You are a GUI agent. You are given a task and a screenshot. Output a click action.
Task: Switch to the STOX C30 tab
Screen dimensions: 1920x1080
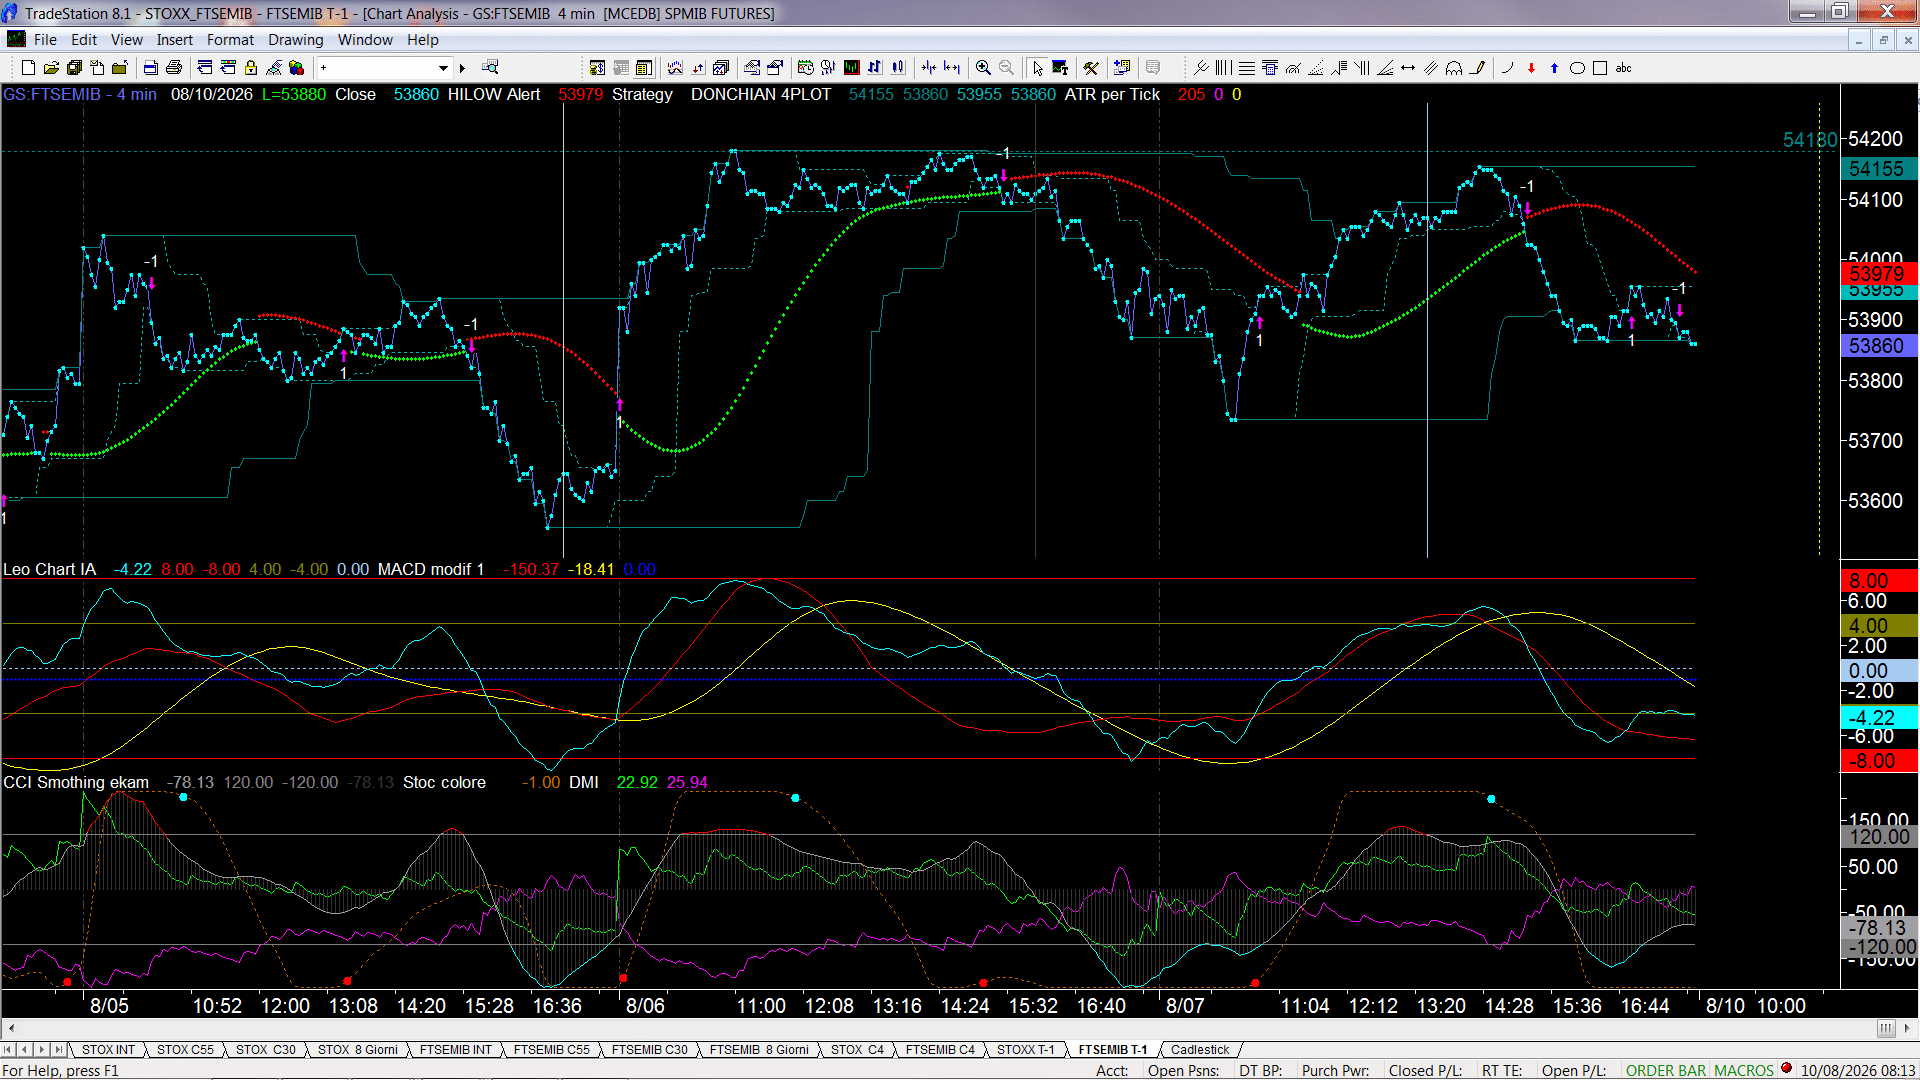[265, 1050]
